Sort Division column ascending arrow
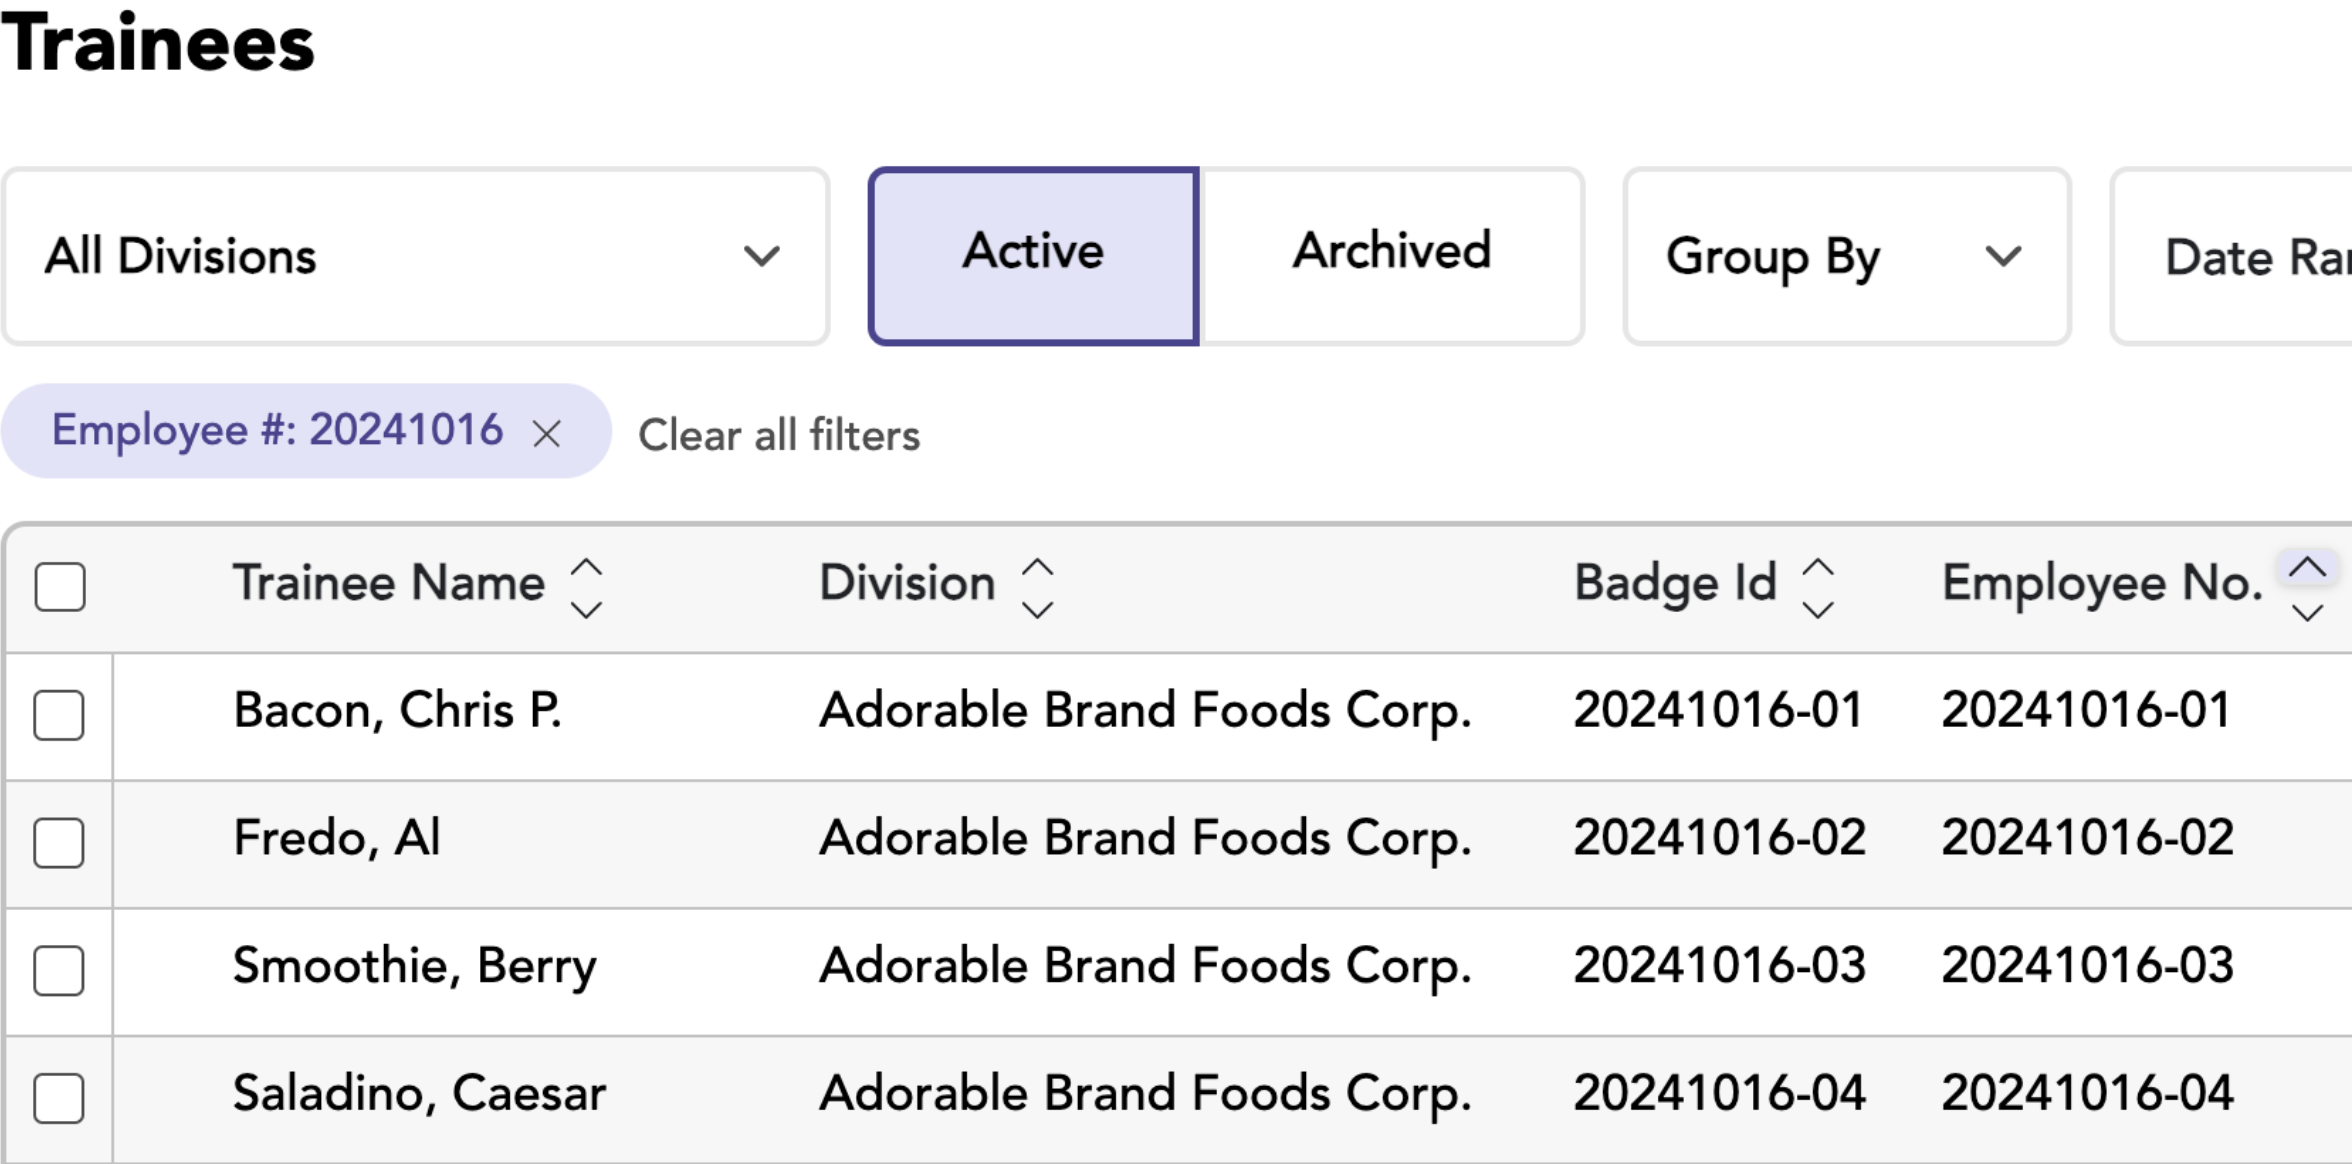Screen dimensions: 2352x1164 [1037, 567]
